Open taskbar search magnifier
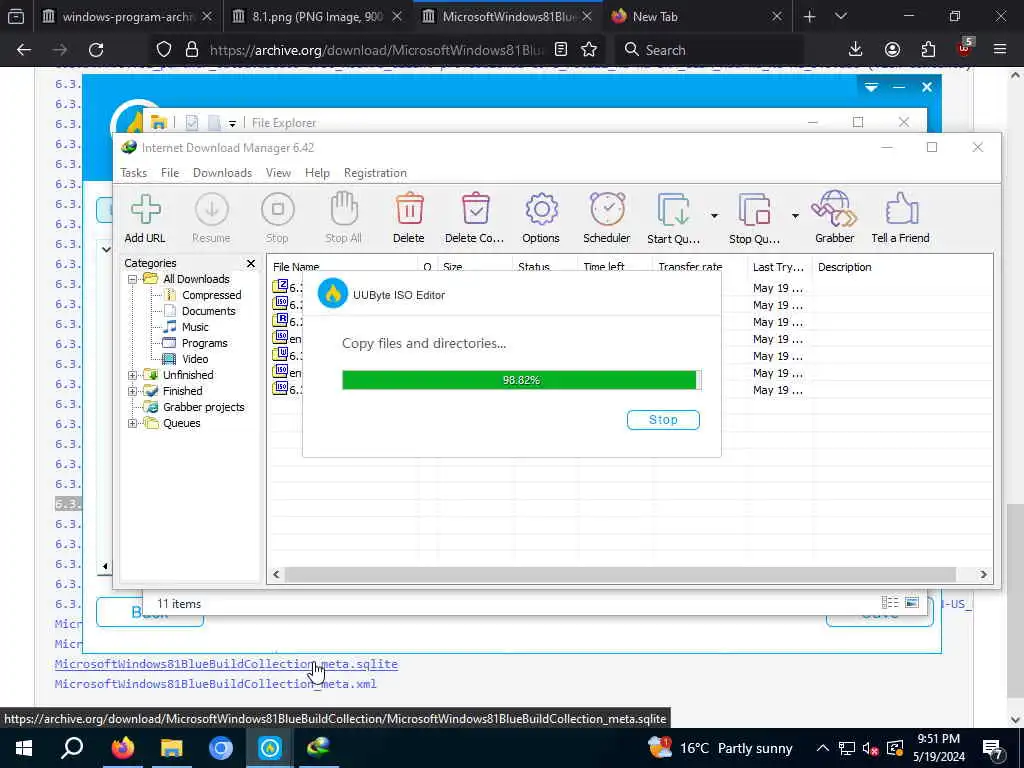The image size is (1024, 768). click(72, 748)
